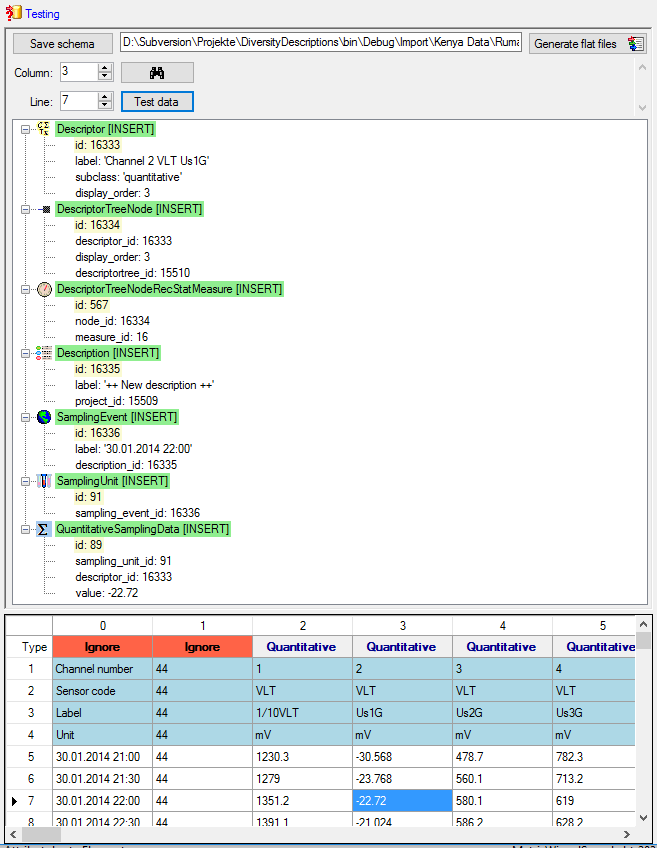Viewport: 657px width, 848px height.
Task: Click grid column header 3
Action: [402, 626]
